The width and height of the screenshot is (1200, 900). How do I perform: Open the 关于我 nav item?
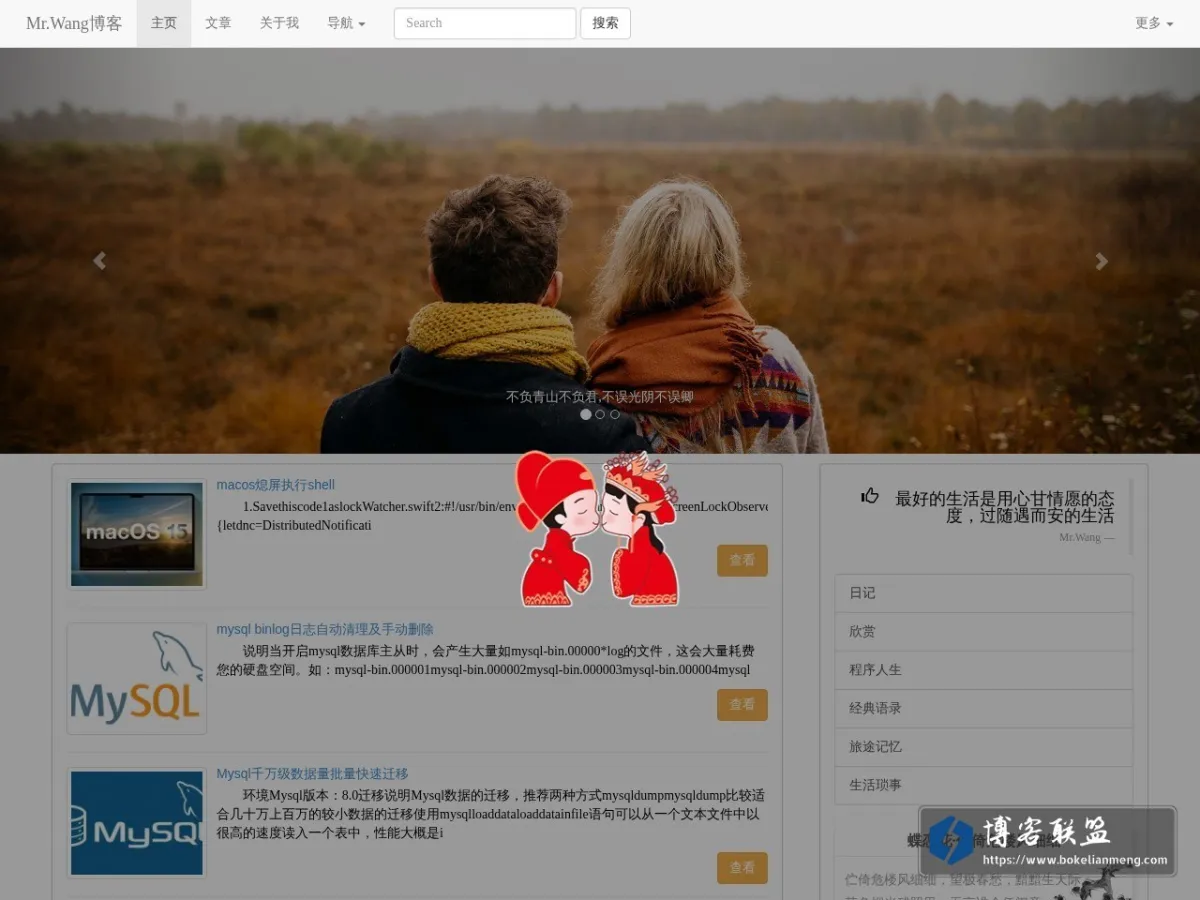(x=279, y=23)
